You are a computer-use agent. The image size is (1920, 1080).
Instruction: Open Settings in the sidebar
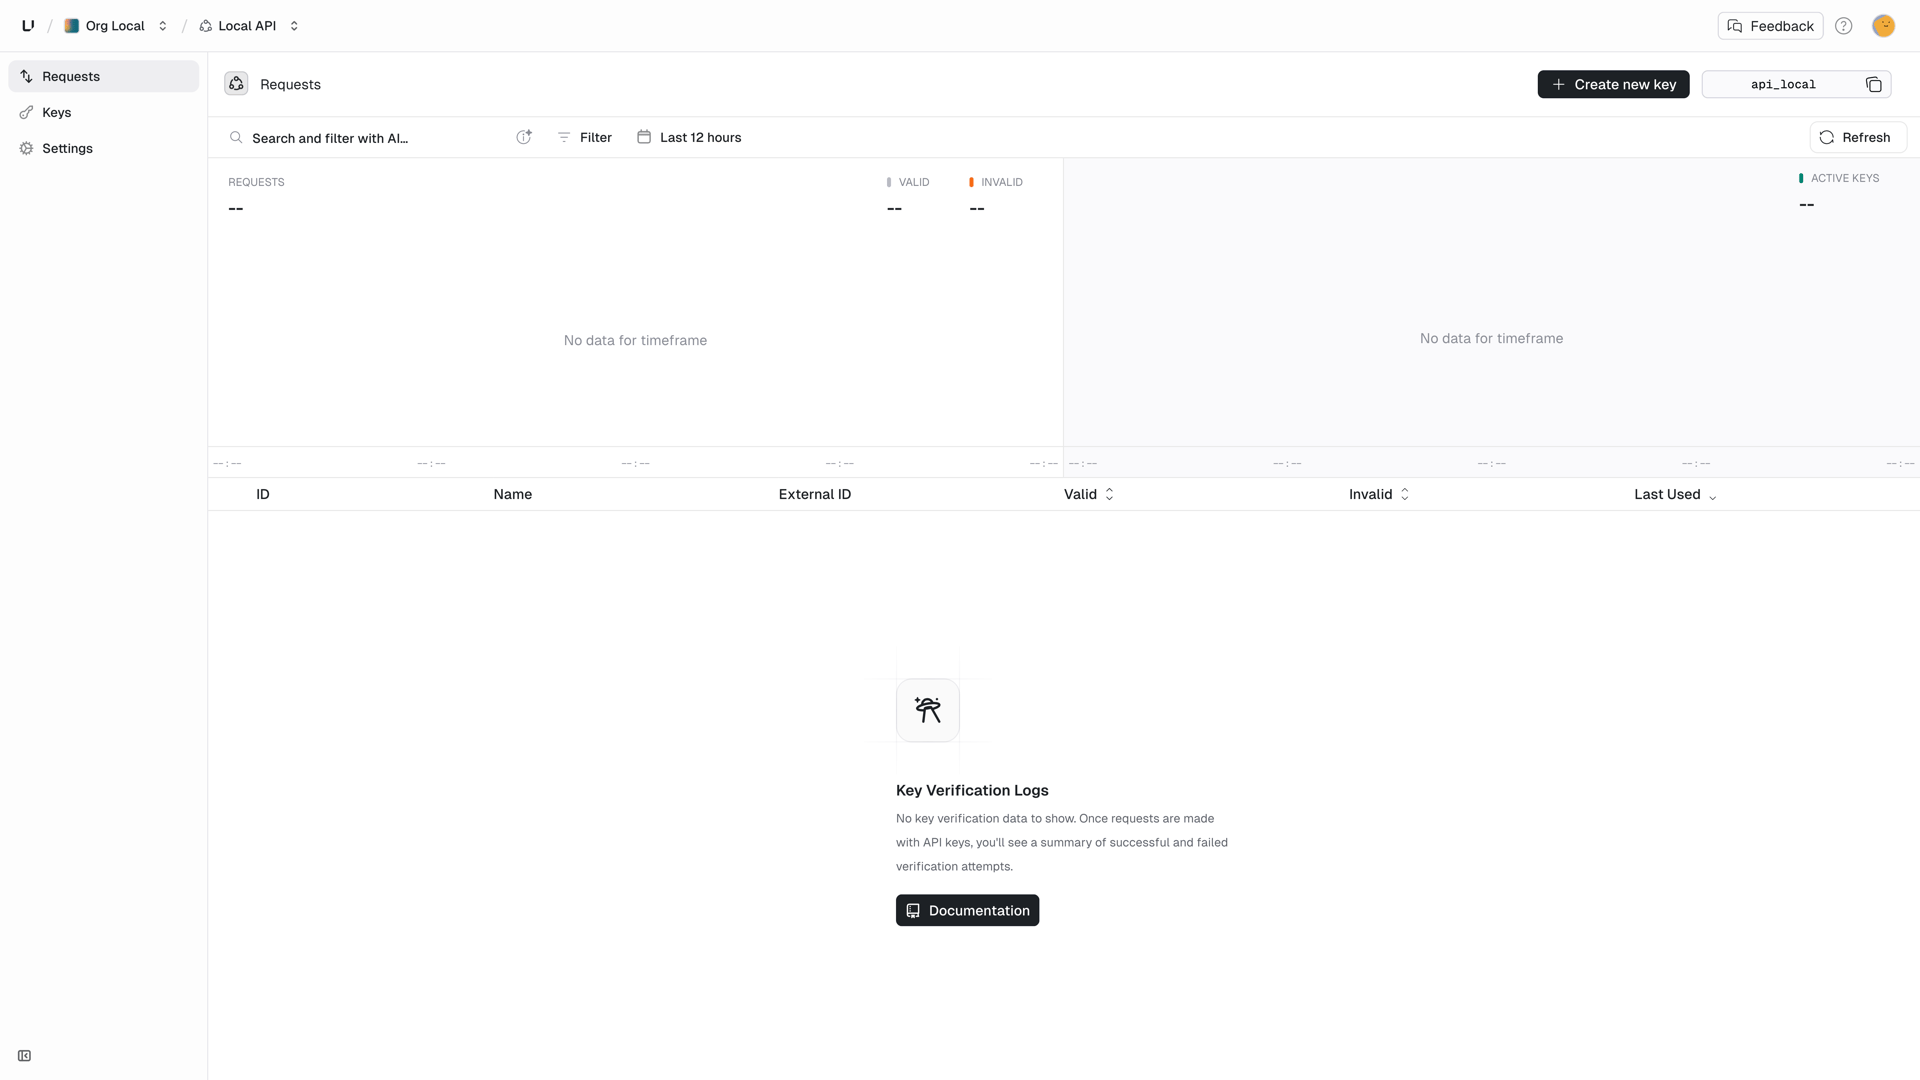[104, 148]
